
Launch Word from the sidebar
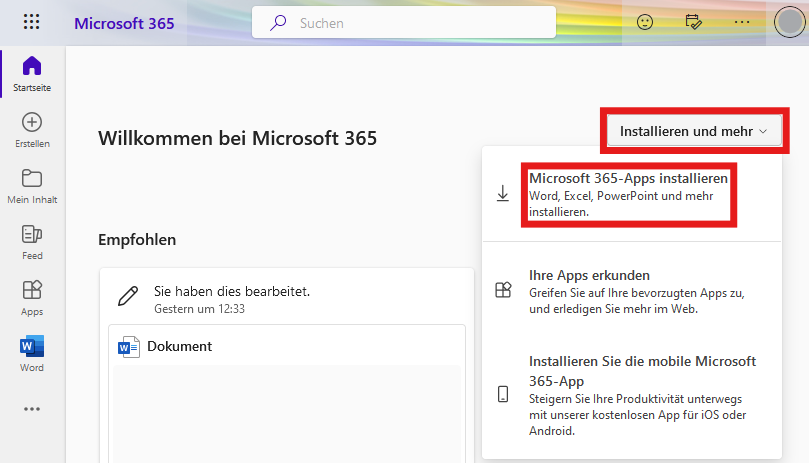[31, 354]
